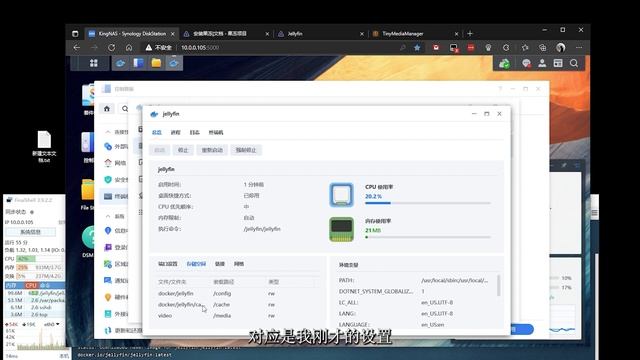Click the Control Panel home icon
The image size is (640, 360).
point(107,109)
